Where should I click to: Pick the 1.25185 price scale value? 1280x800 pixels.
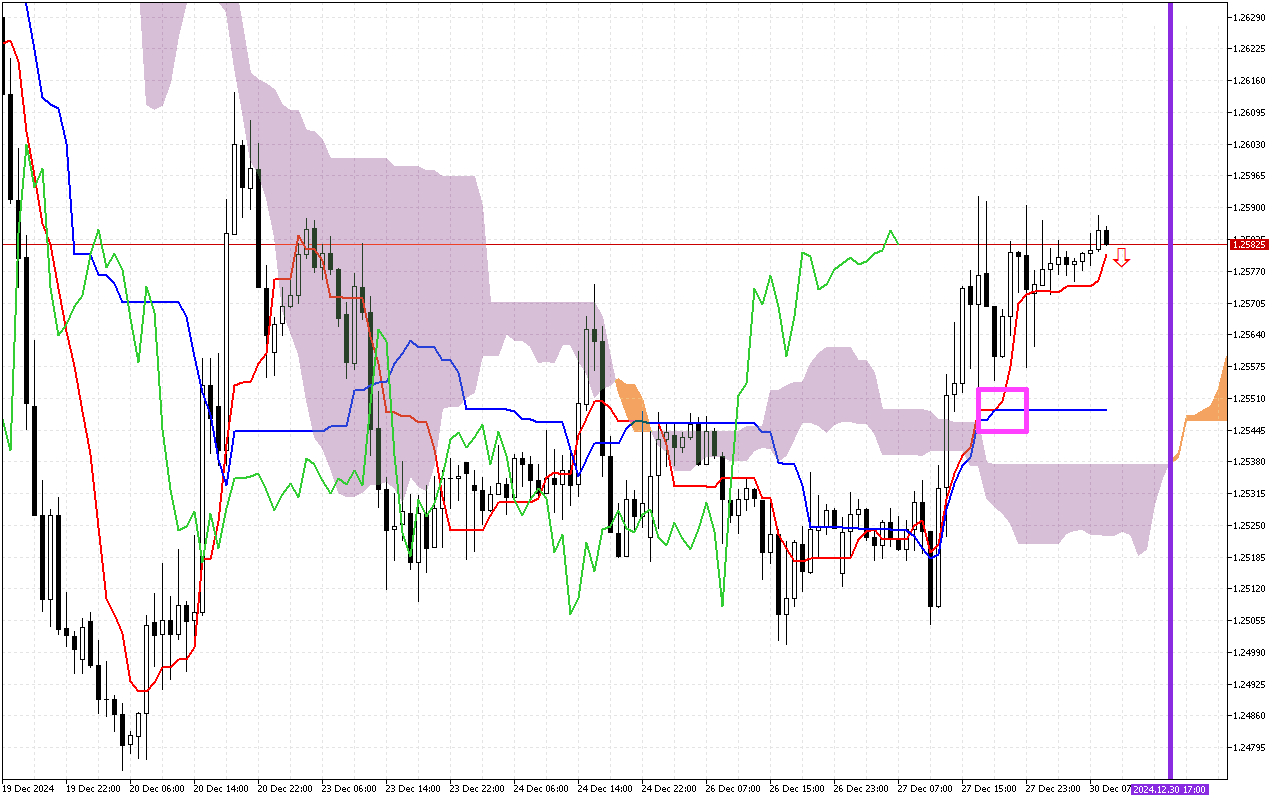click(1249, 557)
